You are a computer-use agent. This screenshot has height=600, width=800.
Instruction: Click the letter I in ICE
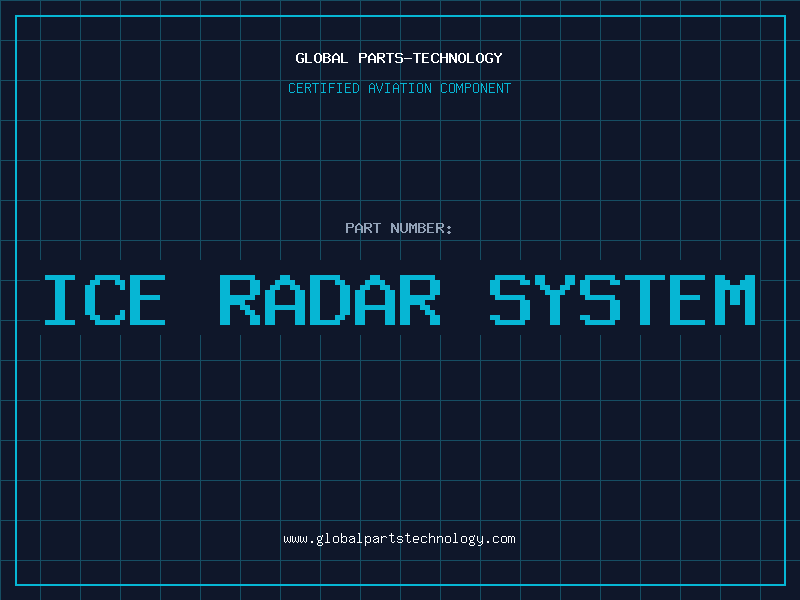pos(60,300)
